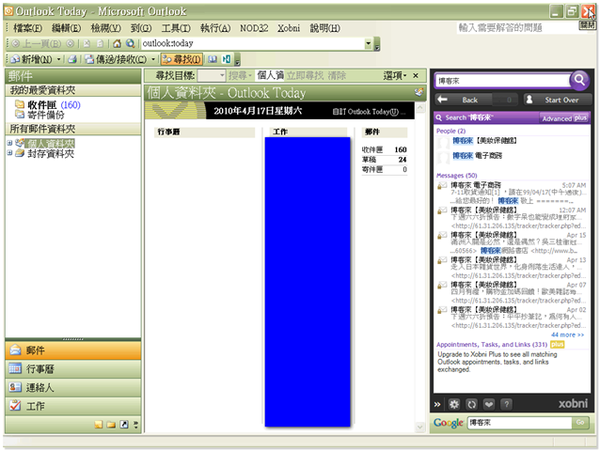This screenshot has width=600, height=451.
Task: Click the Home icon in web toolbar
Action: coord(117,44)
